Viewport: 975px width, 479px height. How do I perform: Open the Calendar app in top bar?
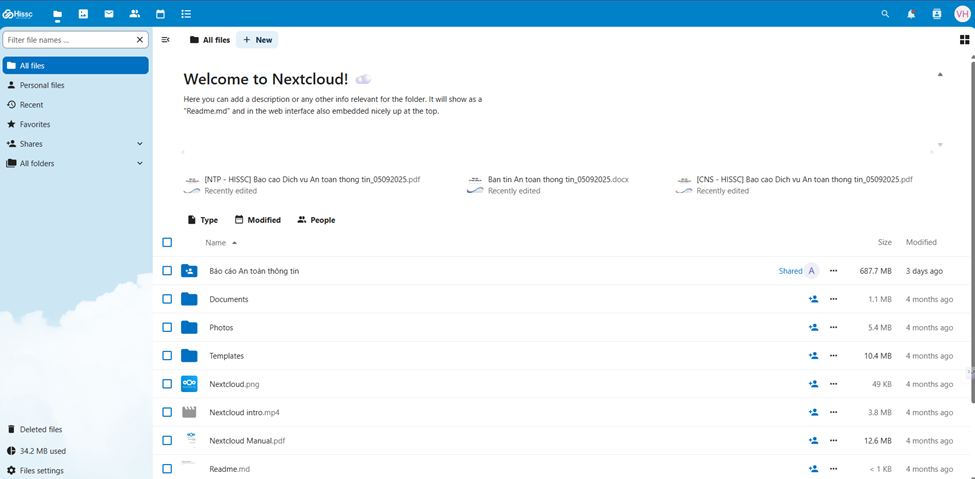tap(160, 14)
